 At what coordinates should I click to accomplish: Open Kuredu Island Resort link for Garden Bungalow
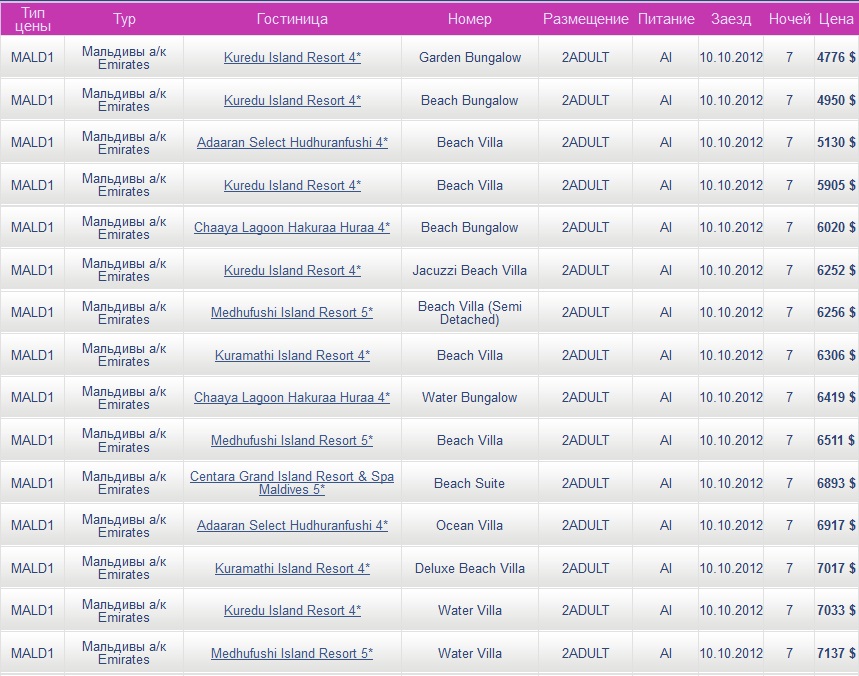pyautogui.click(x=292, y=58)
